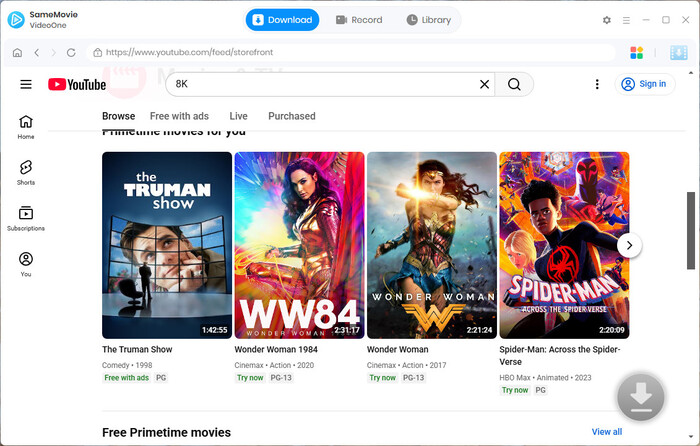The height and width of the screenshot is (446, 700).
Task: Open YouTube three-dot settings menu
Action: pyautogui.click(x=597, y=84)
